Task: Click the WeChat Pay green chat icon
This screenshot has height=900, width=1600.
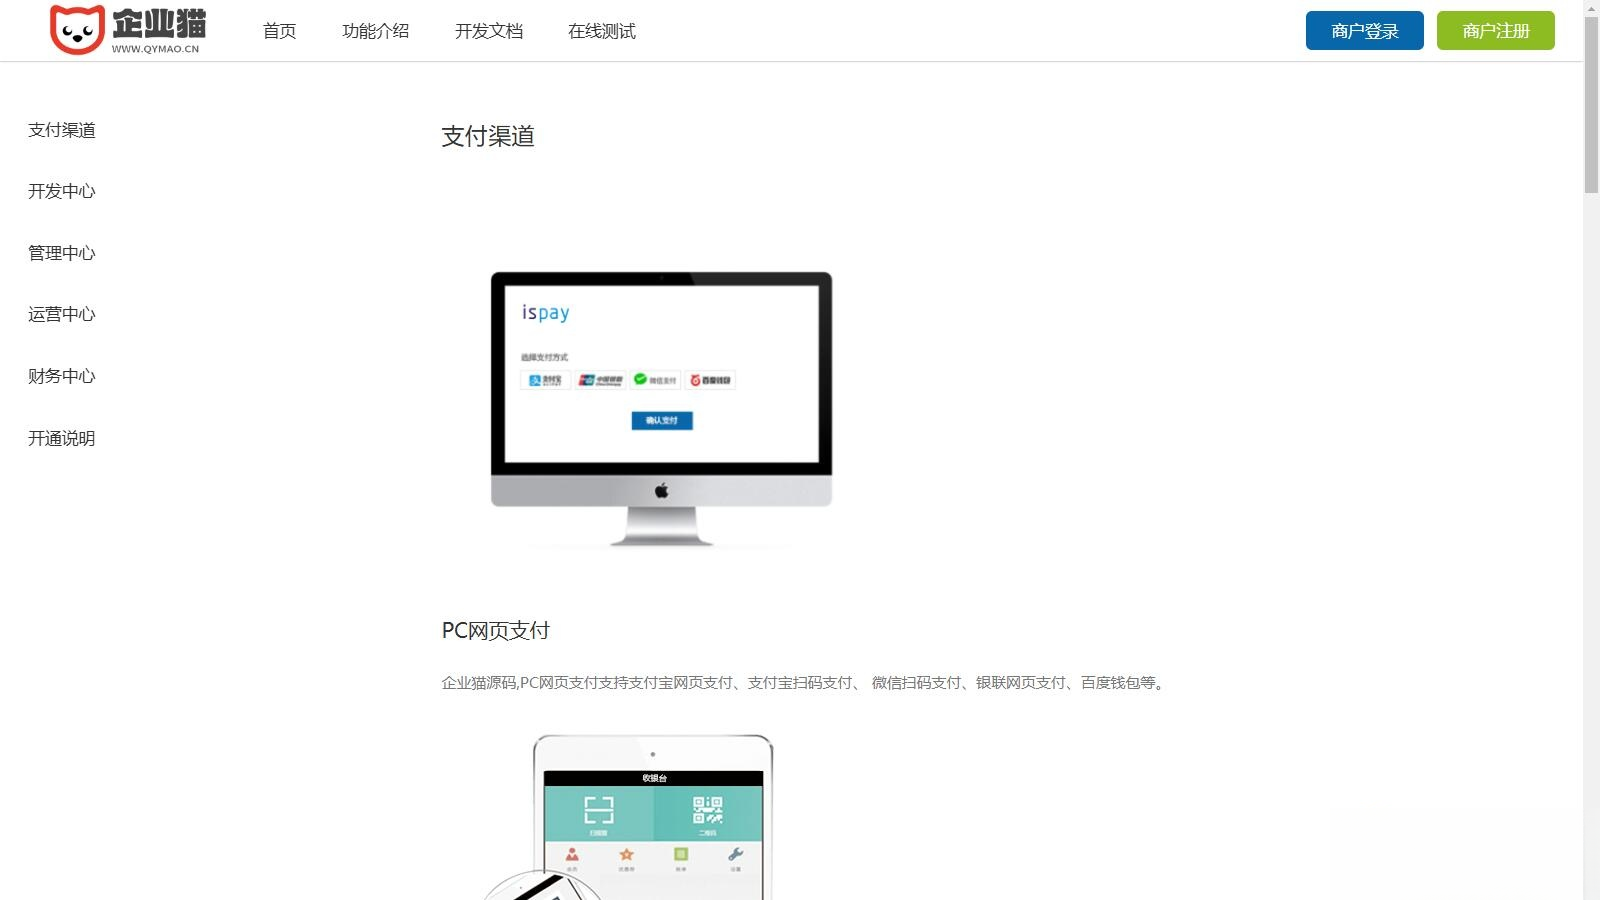Action: click(641, 379)
